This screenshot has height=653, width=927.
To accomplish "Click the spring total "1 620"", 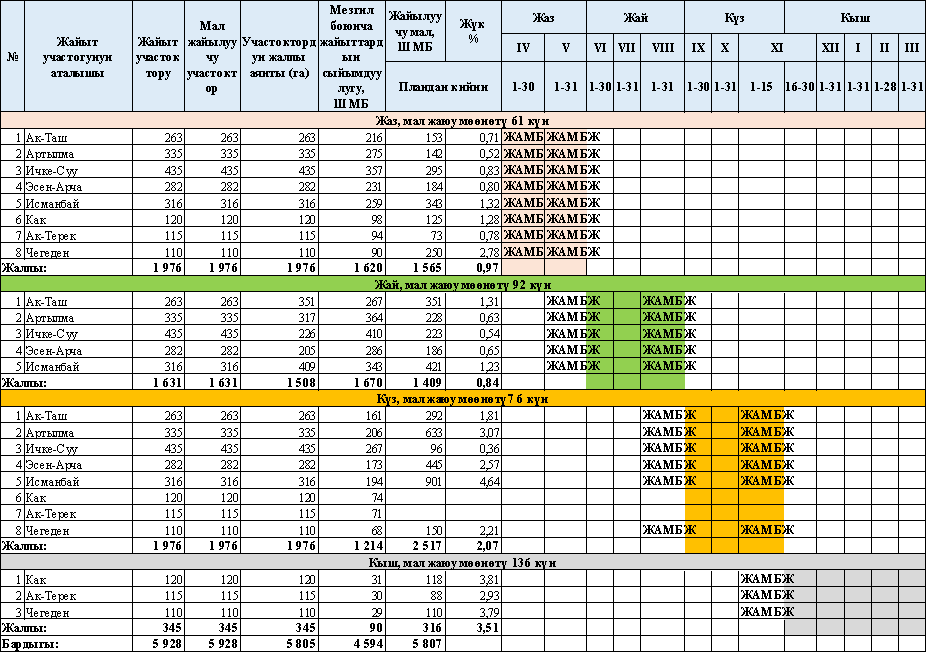I will click(x=352, y=268).
